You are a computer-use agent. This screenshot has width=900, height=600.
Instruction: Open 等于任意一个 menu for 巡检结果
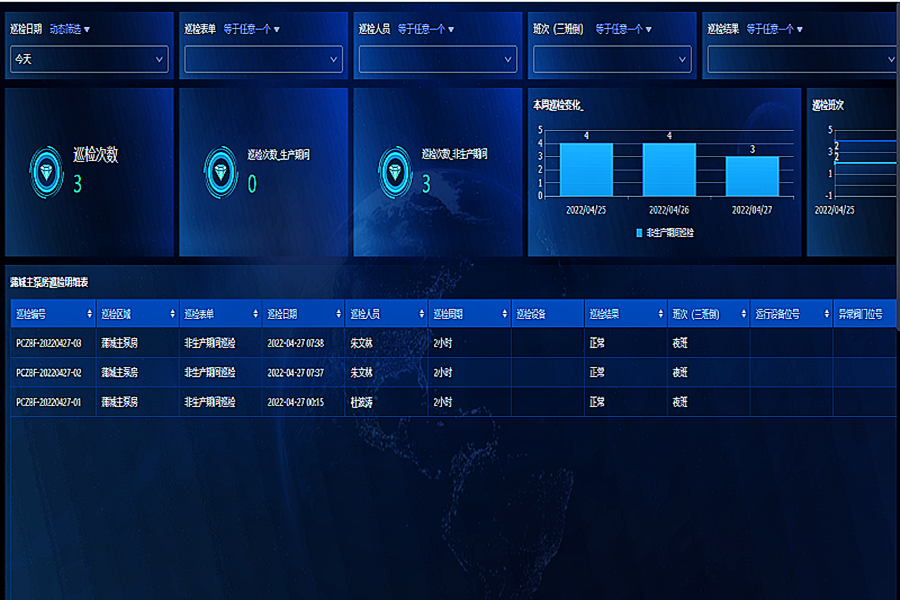[x=772, y=29]
